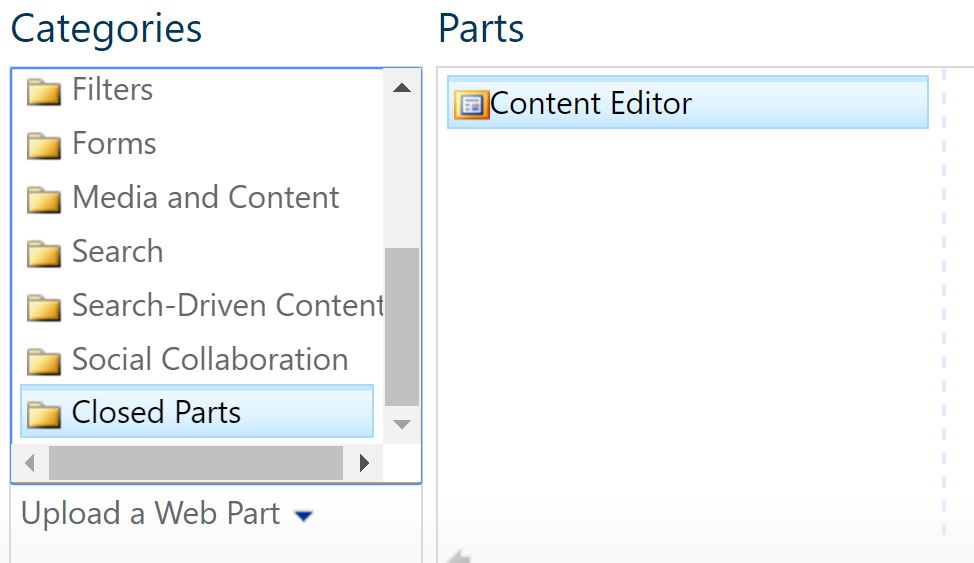Click the Media and Content folder icon
974x563 pixels.
[x=43, y=200]
